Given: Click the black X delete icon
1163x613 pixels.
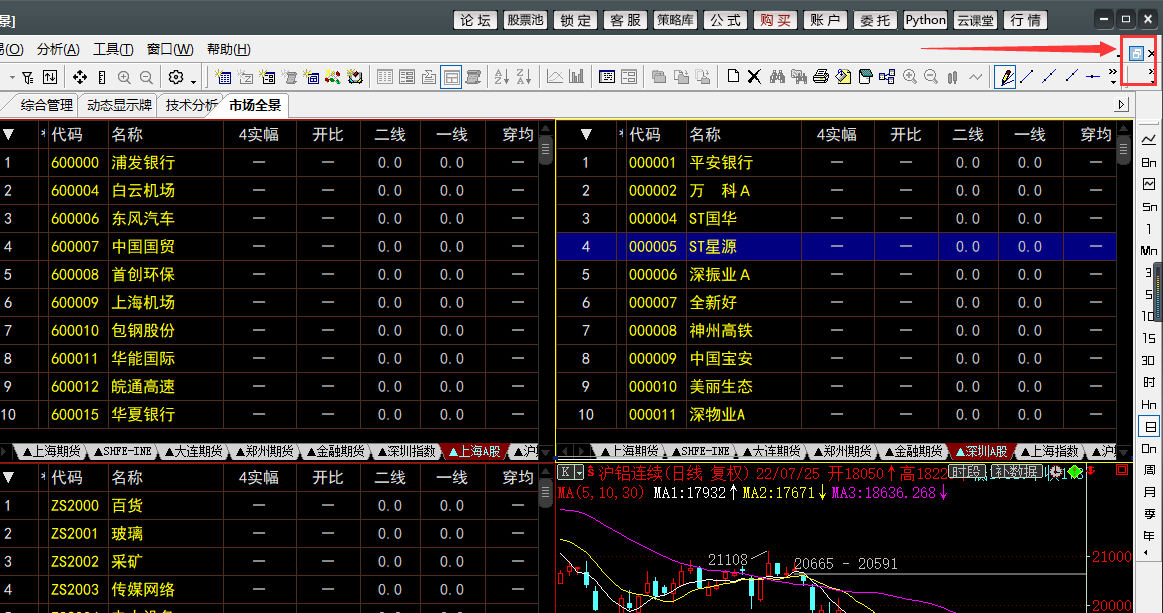Looking at the screenshot, I should click(x=754, y=76).
